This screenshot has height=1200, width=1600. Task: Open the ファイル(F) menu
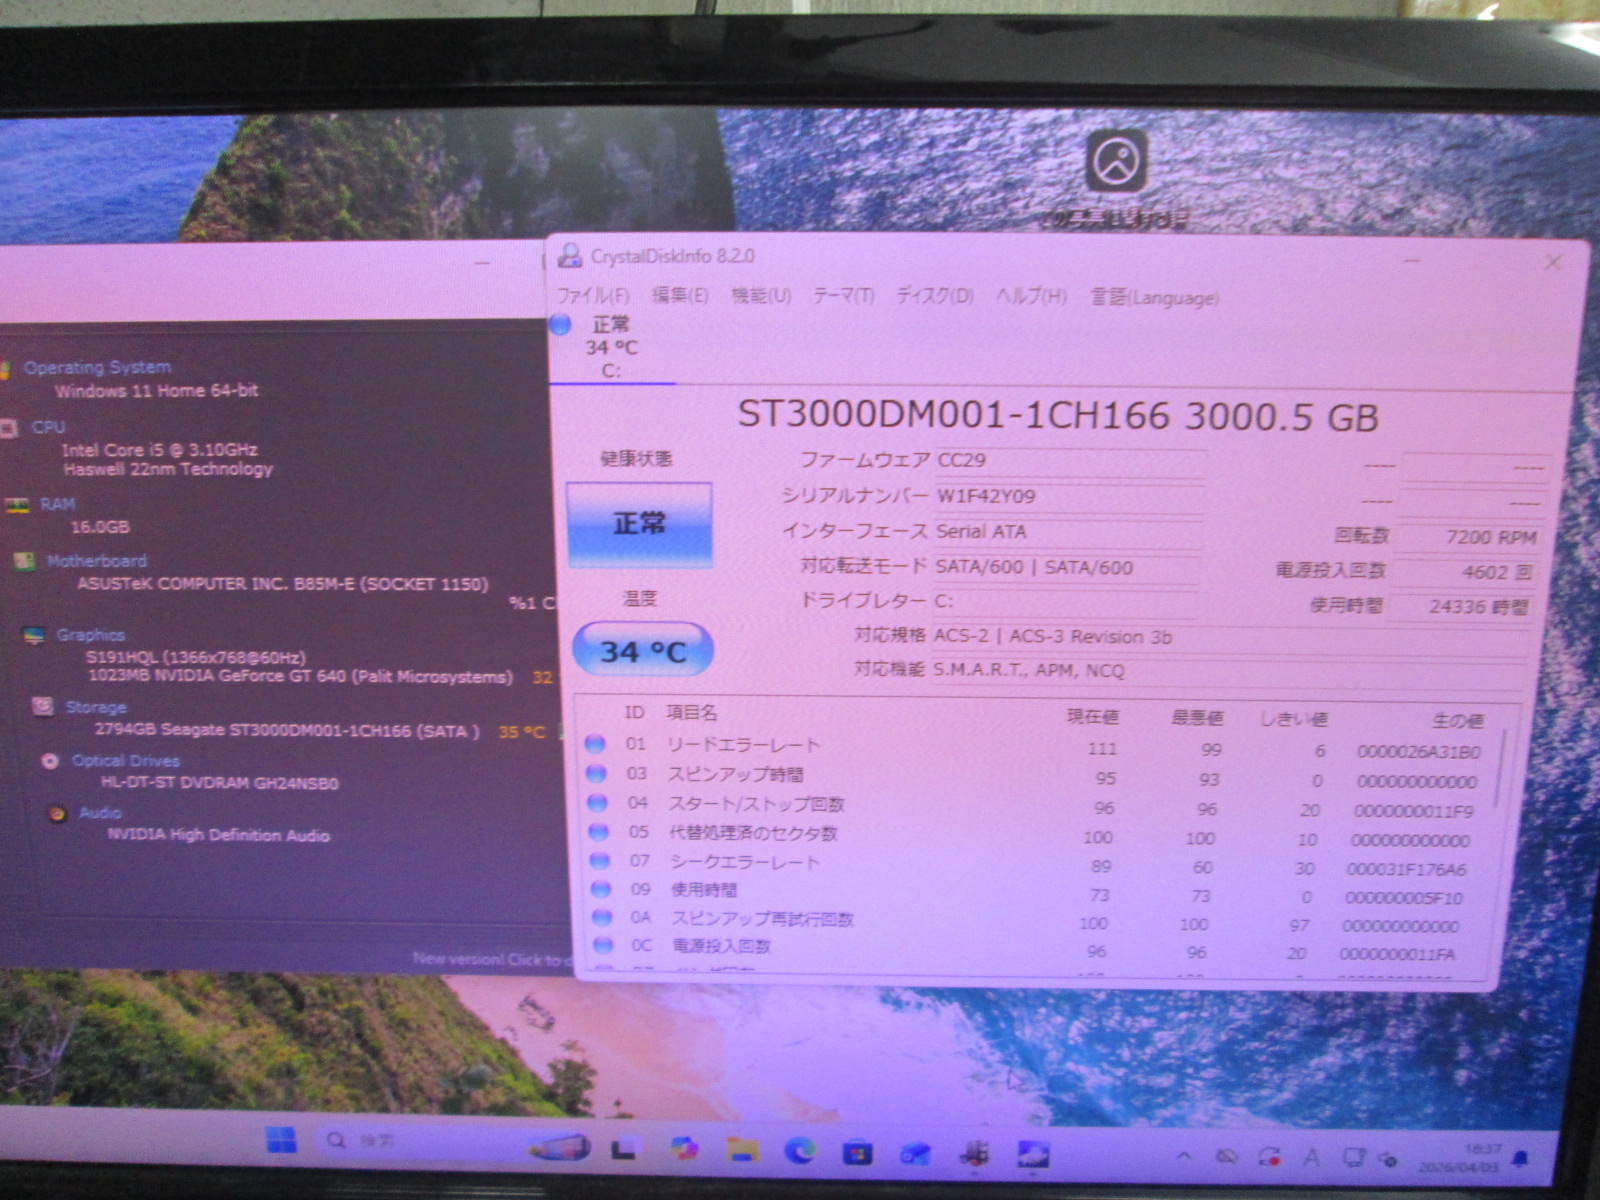pos(592,296)
